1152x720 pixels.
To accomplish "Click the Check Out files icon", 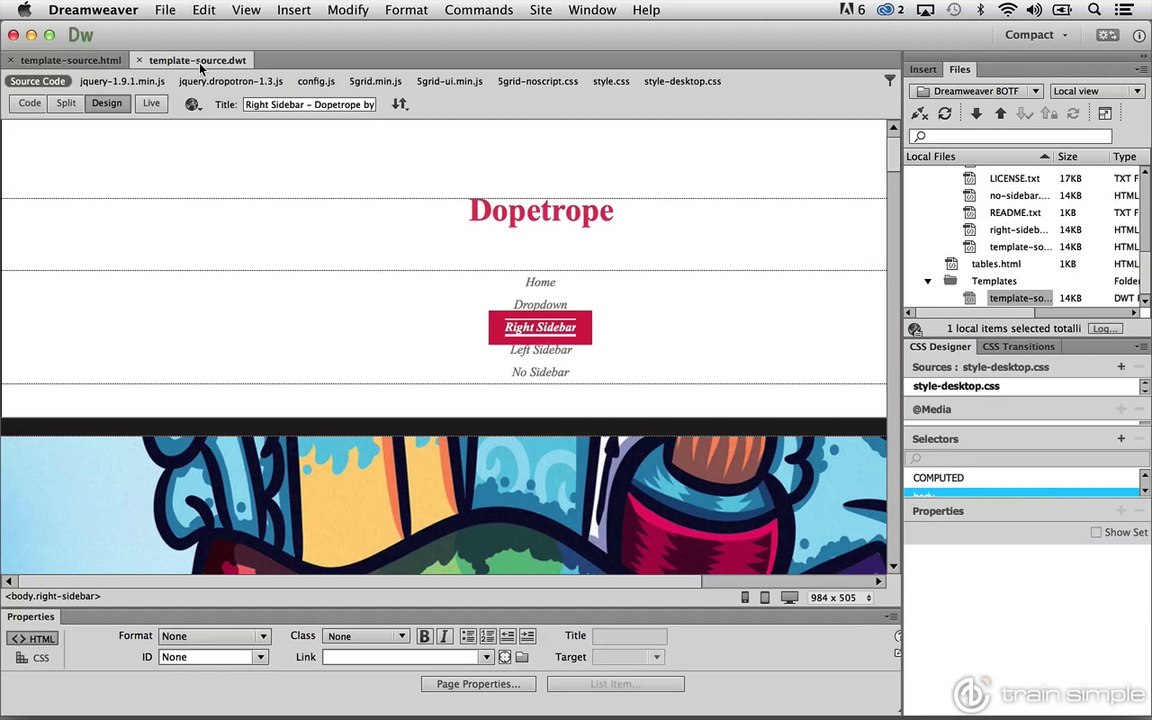I will (x=1024, y=113).
